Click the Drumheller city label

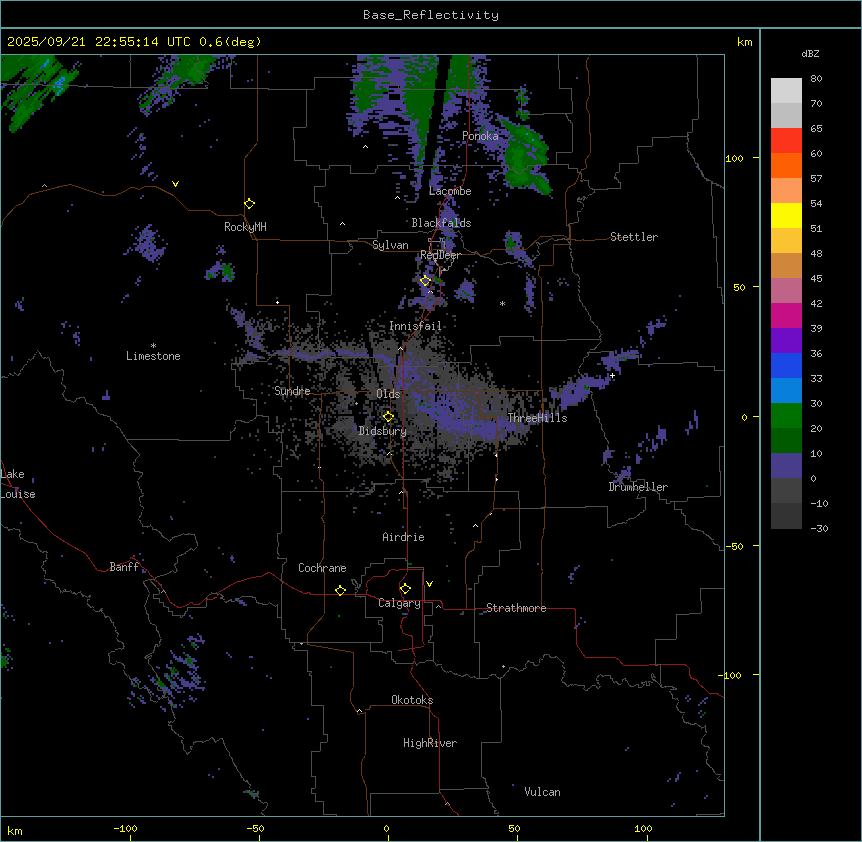(x=638, y=487)
